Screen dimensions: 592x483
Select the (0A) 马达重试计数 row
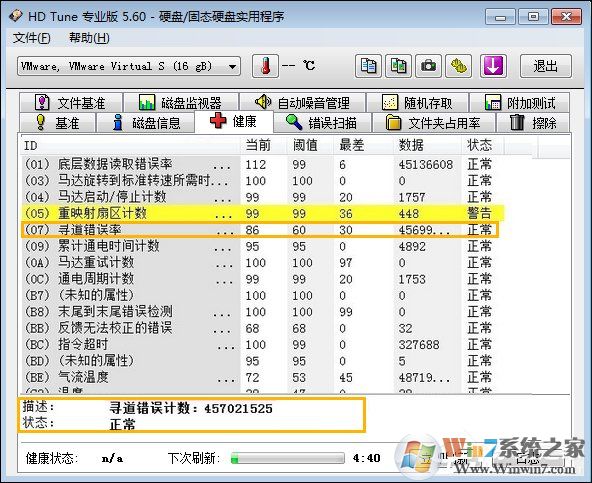coord(262,262)
